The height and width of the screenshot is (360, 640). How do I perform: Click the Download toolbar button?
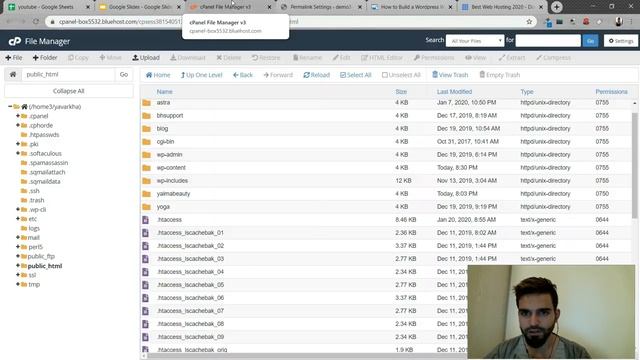click(x=188, y=58)
